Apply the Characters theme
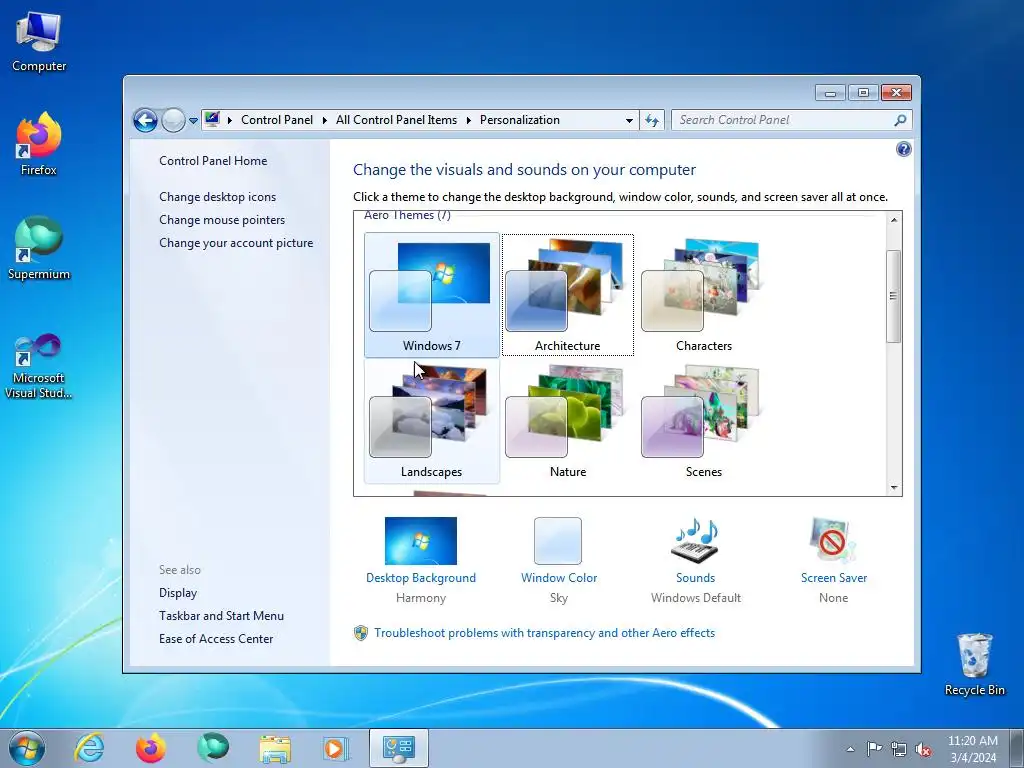1024x768 pixels. pos(704,295)
